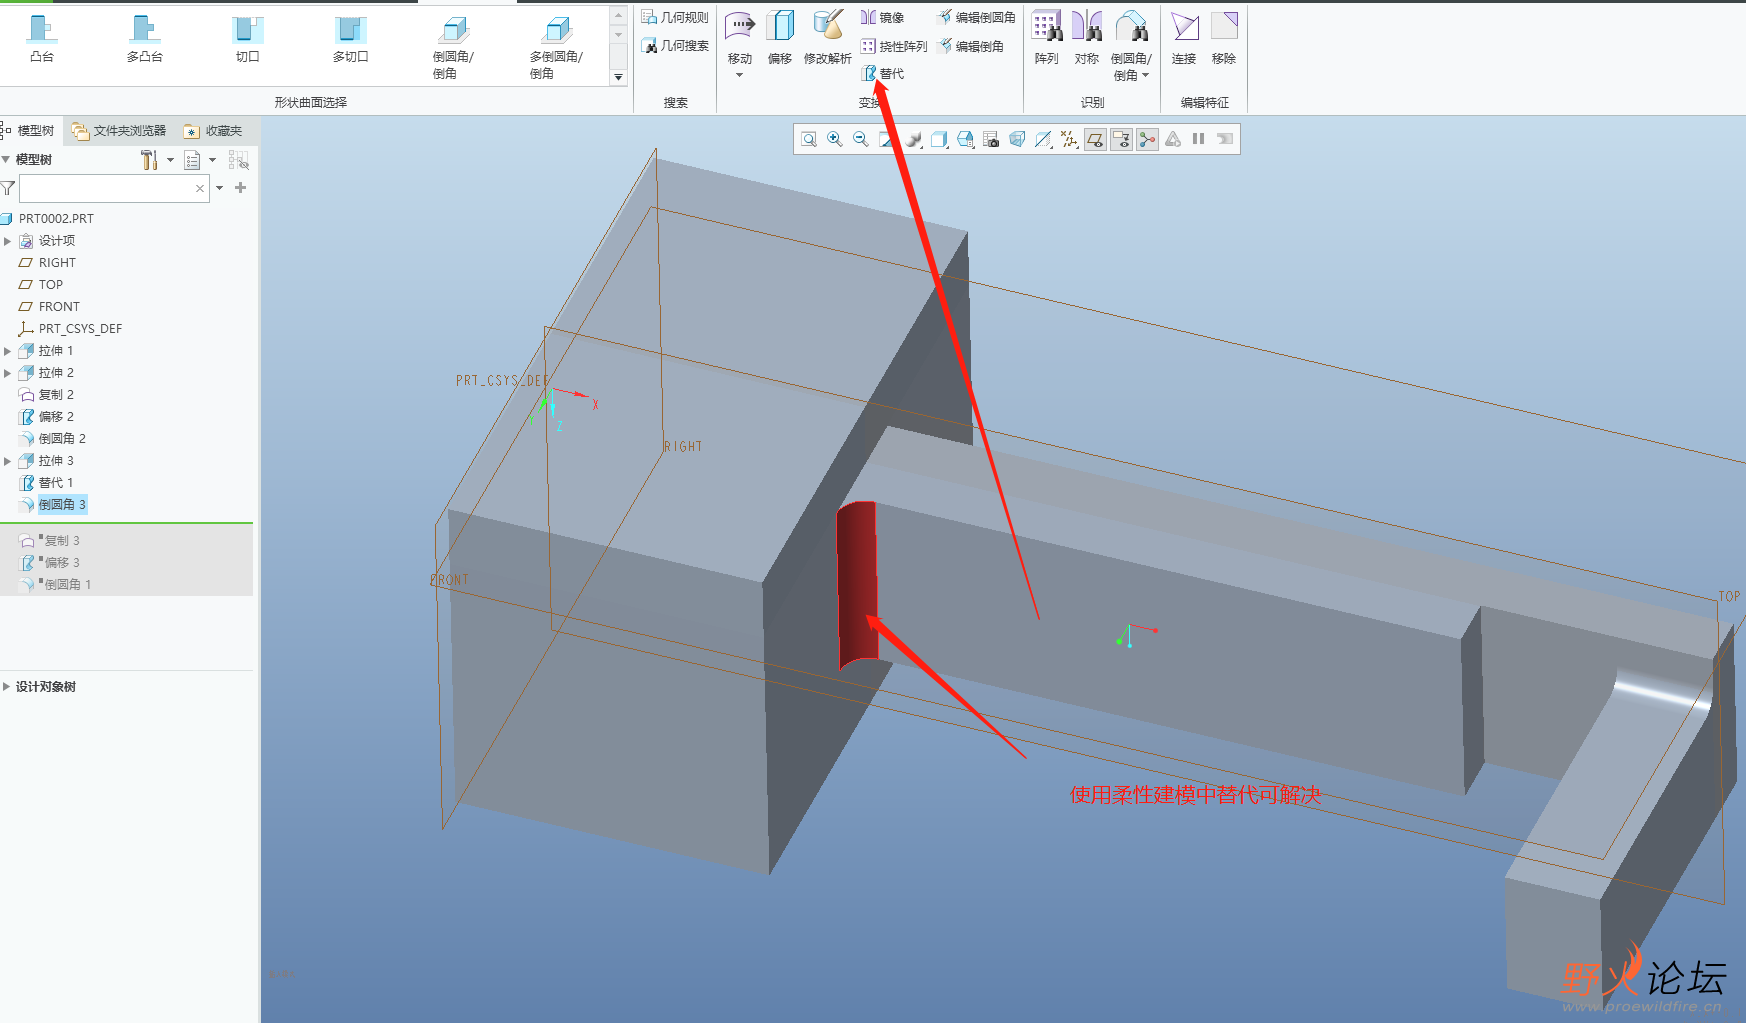Click the Zoom Out icon

pyautogui.click(x=861, y=139)
